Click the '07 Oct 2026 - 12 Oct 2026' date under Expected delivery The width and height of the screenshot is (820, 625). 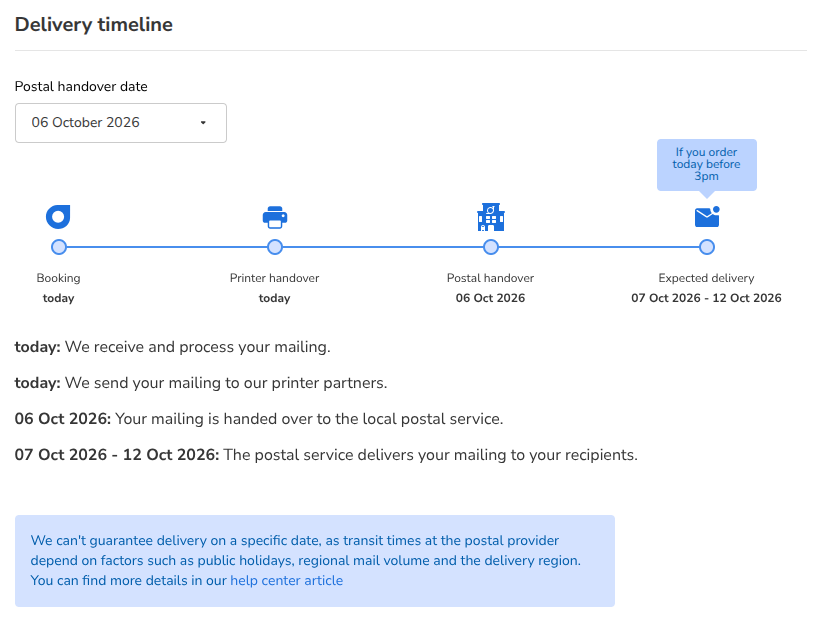(x=707, y=298)
